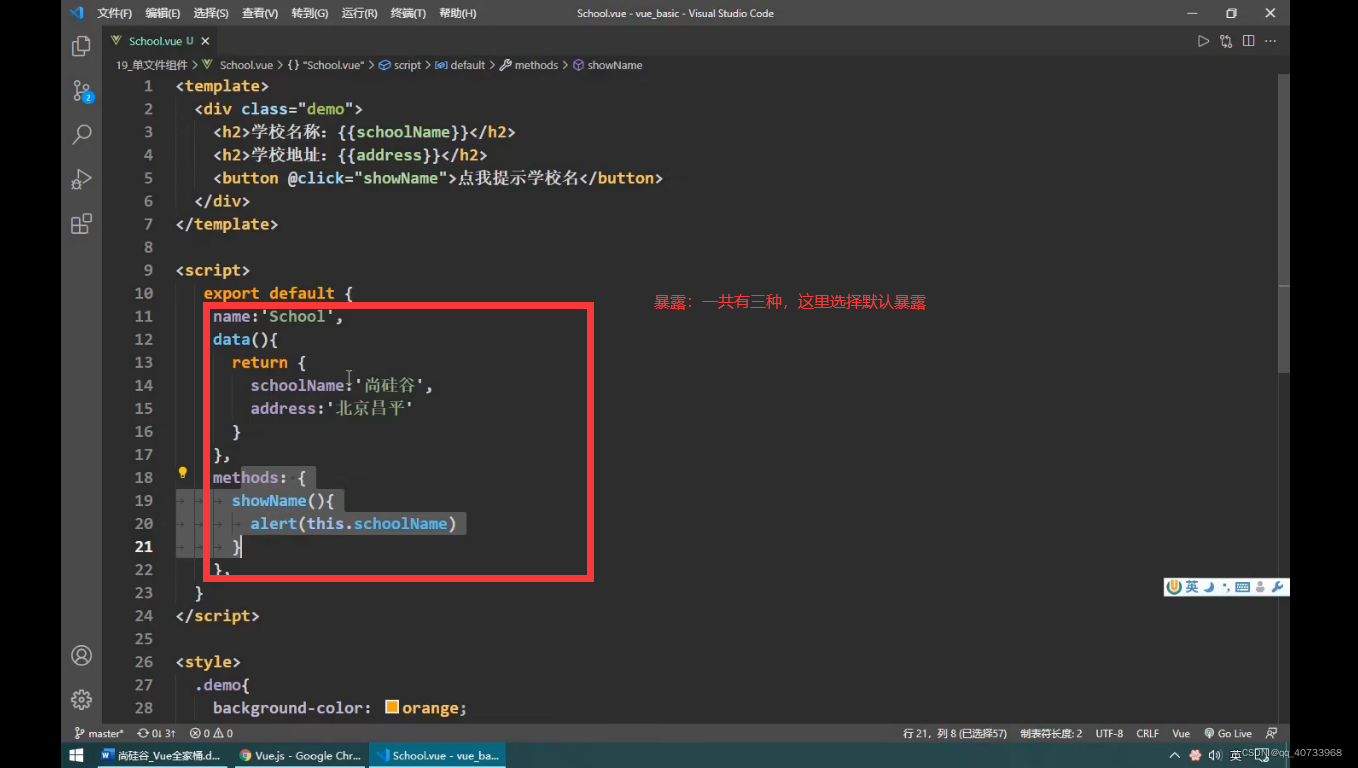Screen dimensions: 1358x768
Task: Open the 转到(G) menu
Action: [310, 13]
